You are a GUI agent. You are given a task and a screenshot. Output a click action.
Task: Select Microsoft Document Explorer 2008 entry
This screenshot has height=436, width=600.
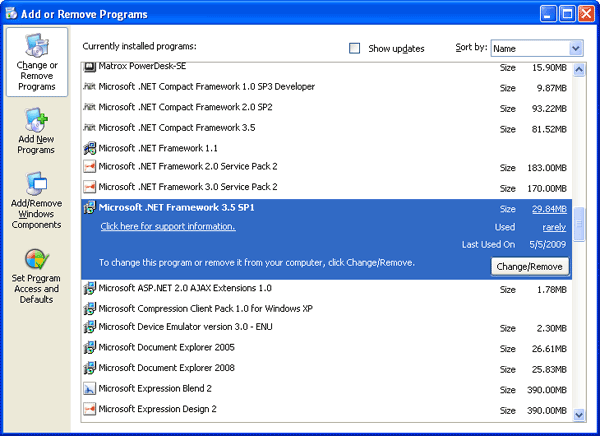coord(326,368)
